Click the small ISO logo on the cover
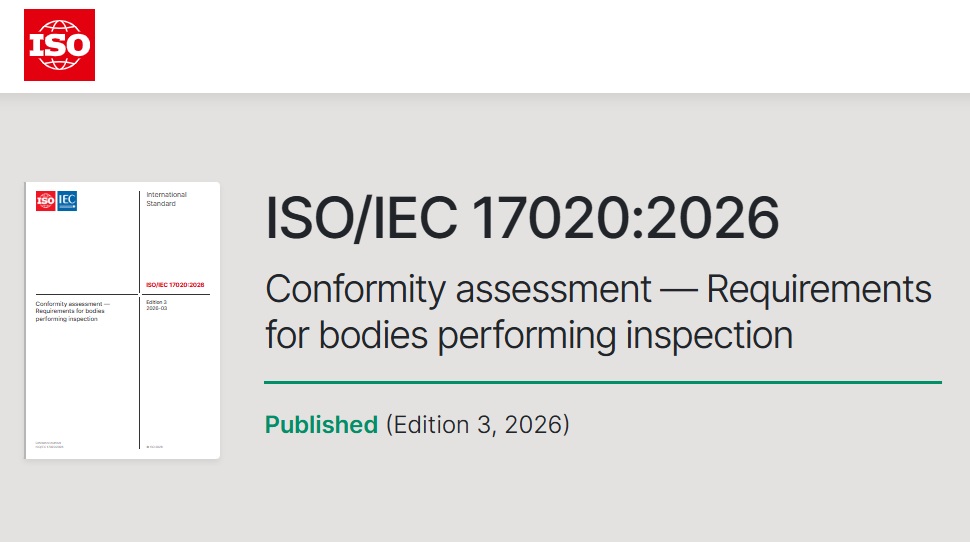970x542 pixels. coord(46,201)
